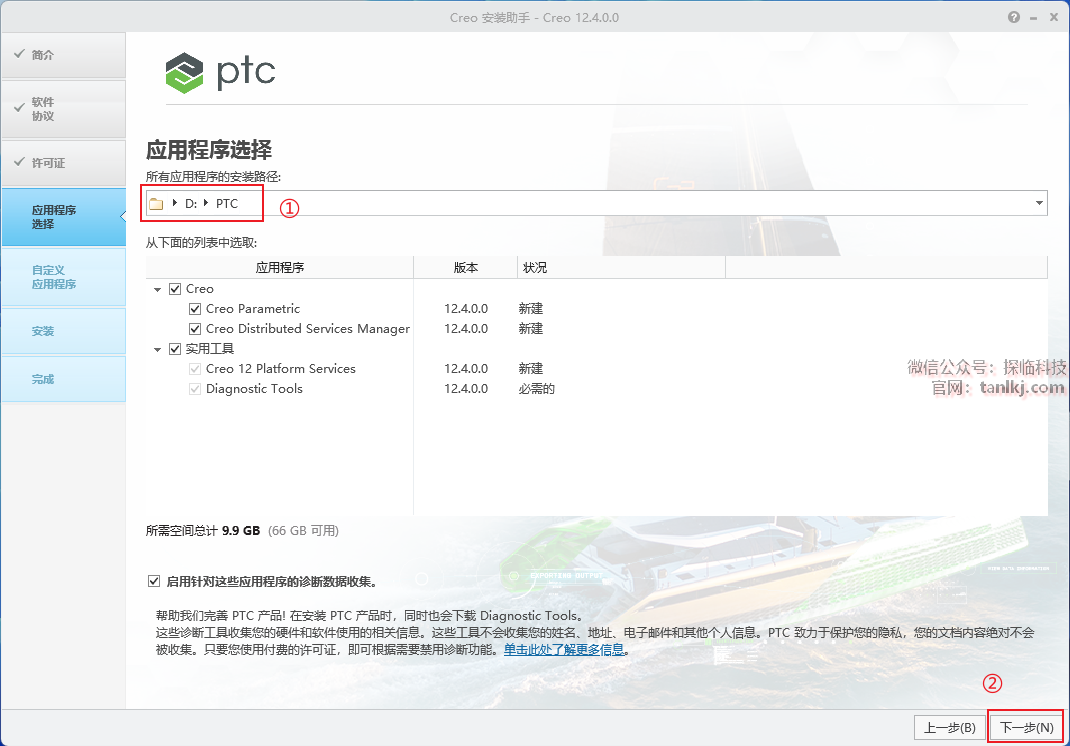Toggle Creo 12 Platform Services checkbox
This screenshot has height=746, width=1070.
pos(195,369)
